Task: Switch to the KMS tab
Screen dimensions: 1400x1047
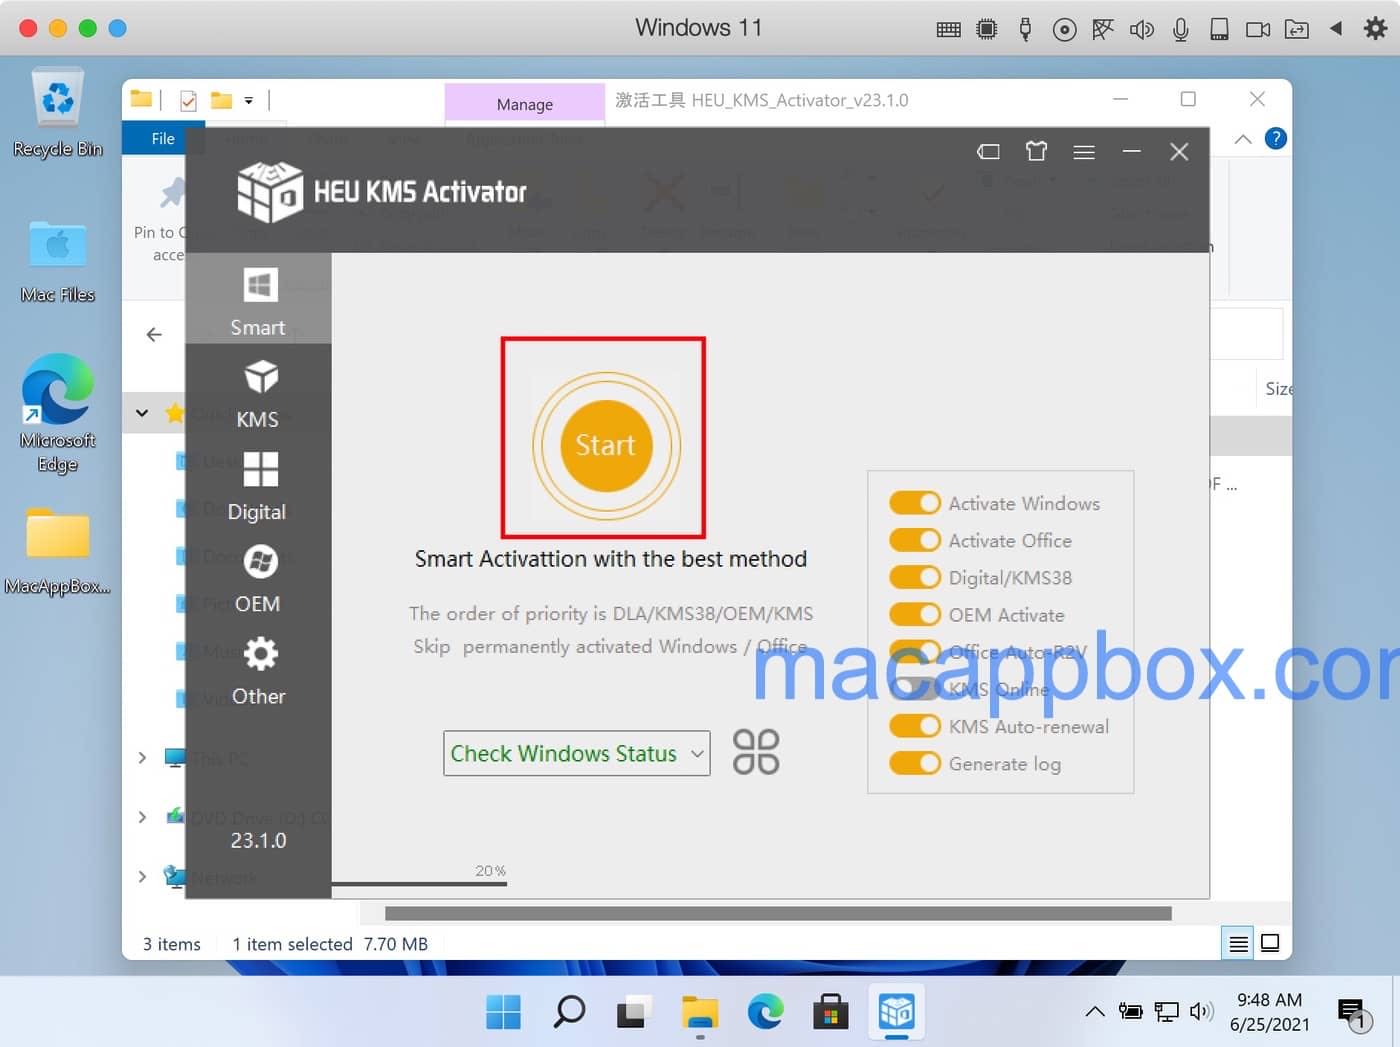Action: tap(258, 393)
